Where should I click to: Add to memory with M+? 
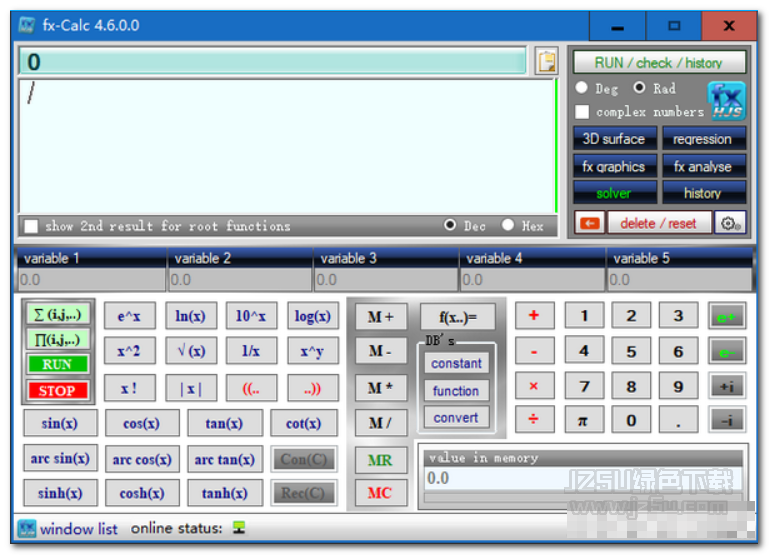[381, 317]
